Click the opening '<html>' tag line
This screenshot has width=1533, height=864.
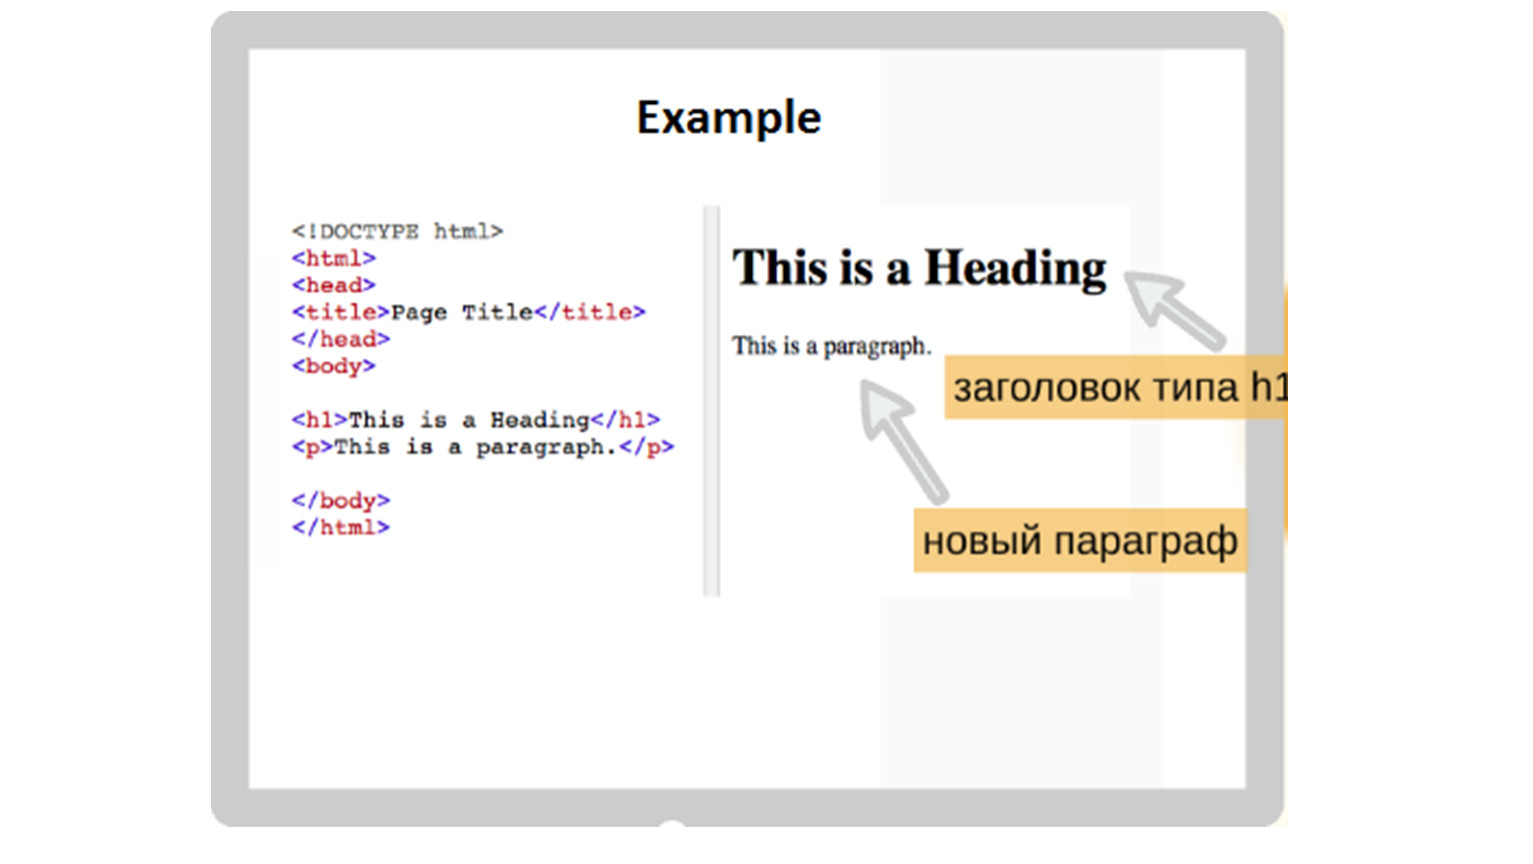pyautogui.click(x=334, y=258)
